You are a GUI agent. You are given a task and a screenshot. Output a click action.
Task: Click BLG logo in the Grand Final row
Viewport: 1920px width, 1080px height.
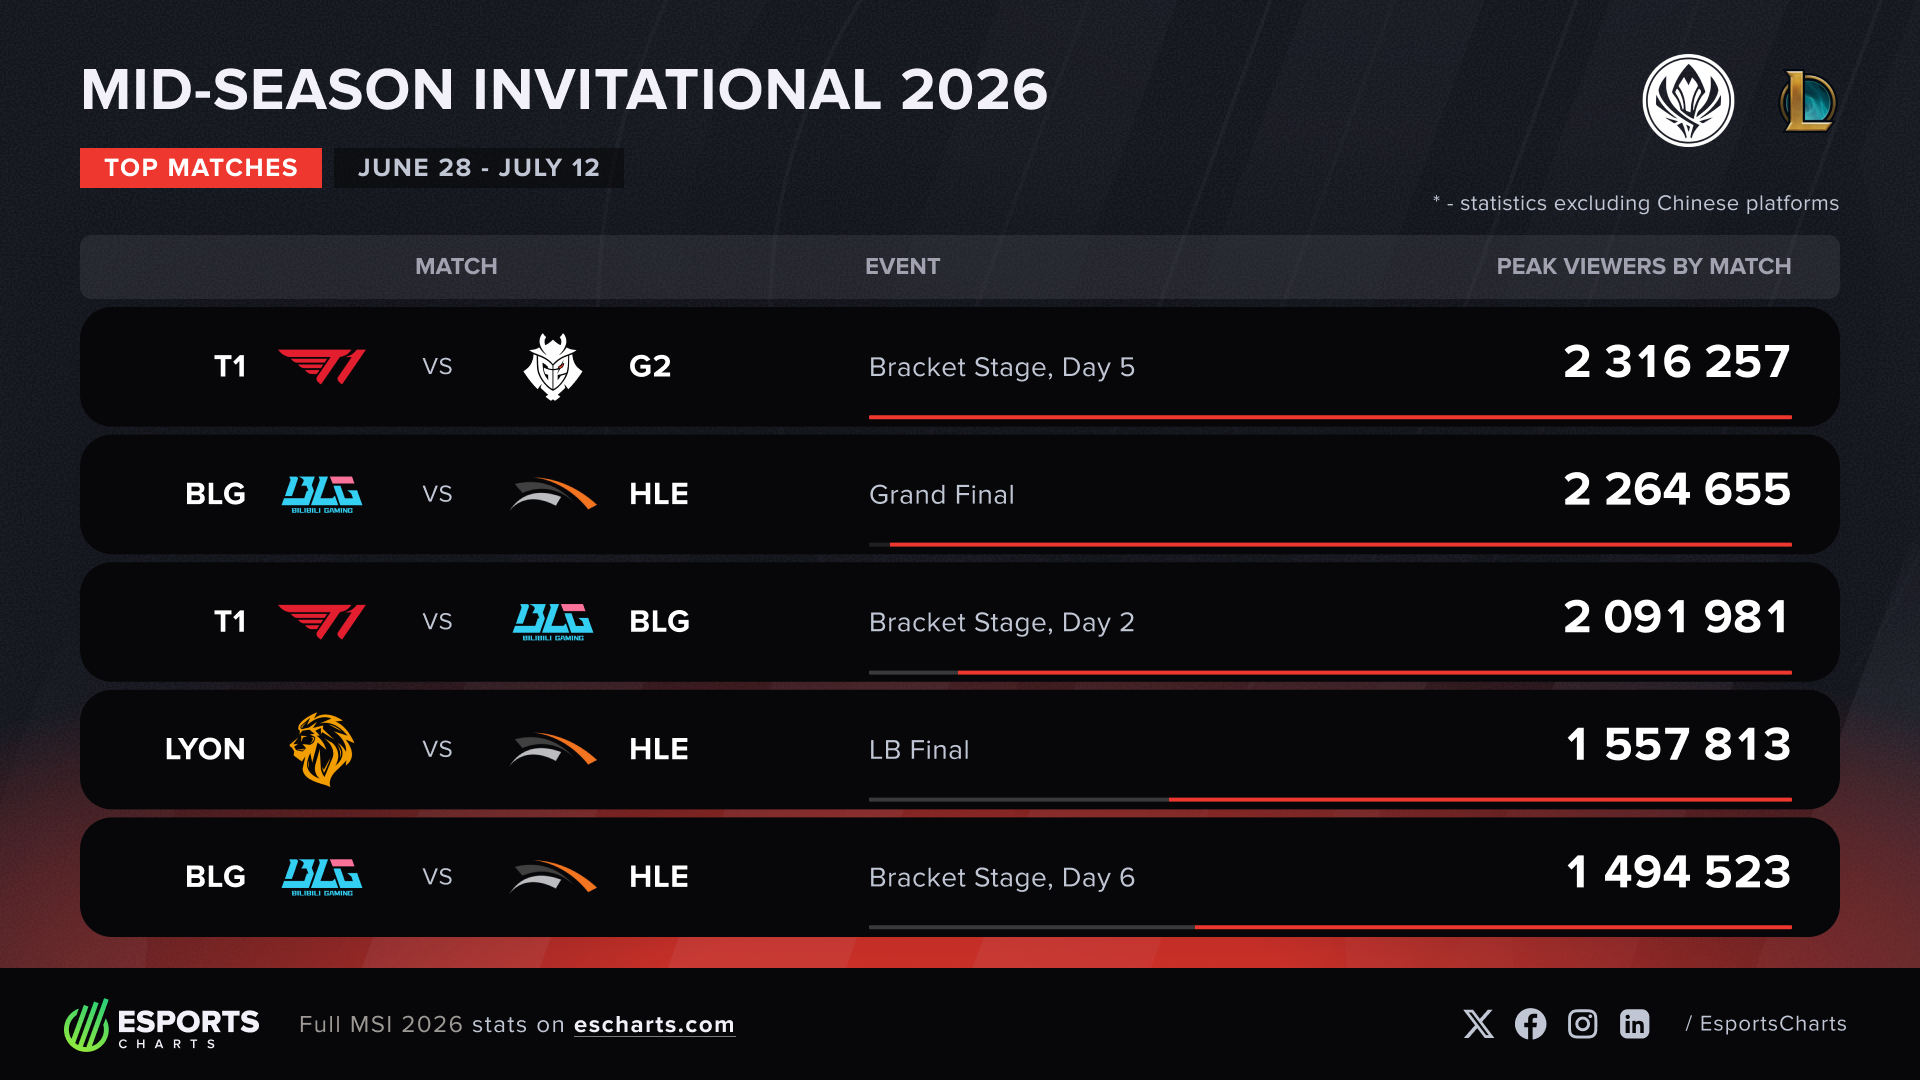[x=322, y=495]
